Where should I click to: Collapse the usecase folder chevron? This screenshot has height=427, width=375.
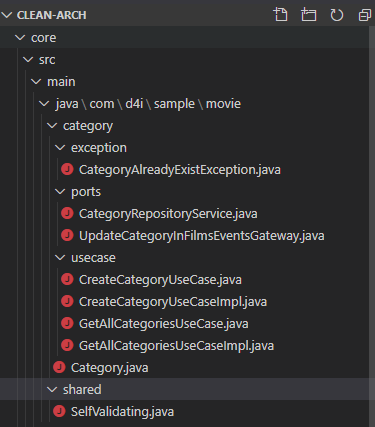tap(60, 258)
